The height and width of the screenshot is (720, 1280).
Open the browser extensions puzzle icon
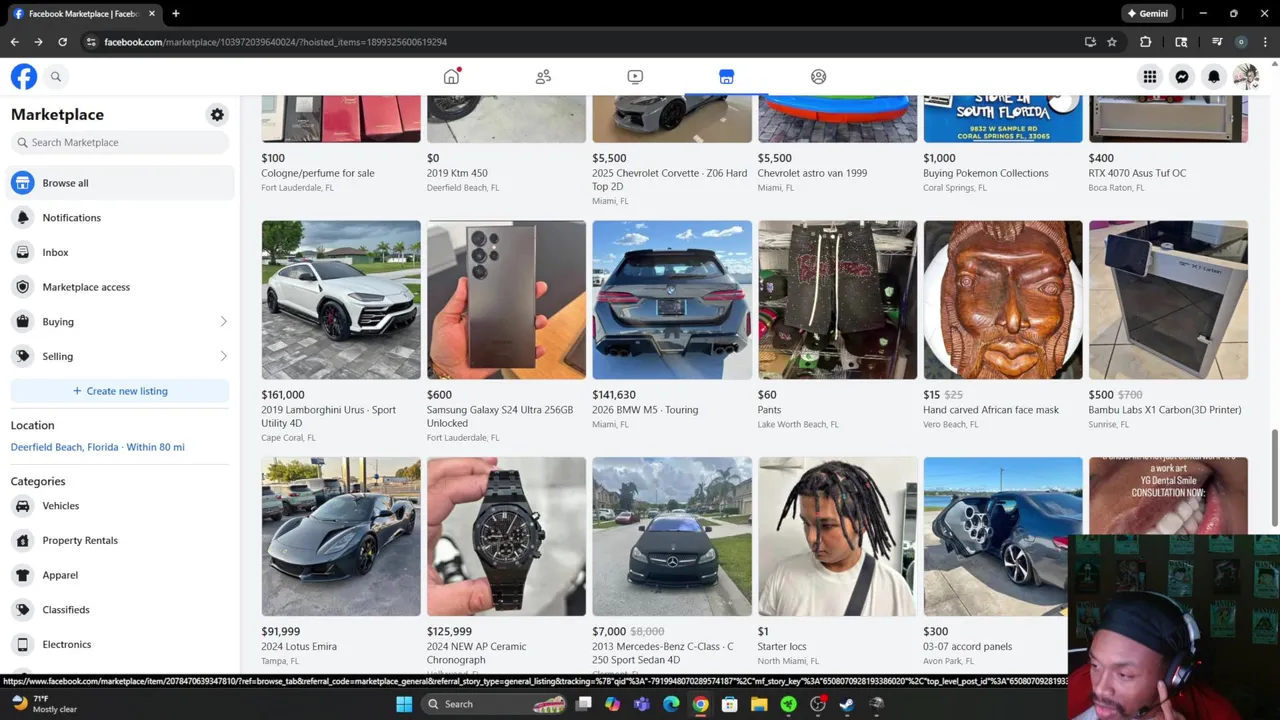click(1145, 42)
